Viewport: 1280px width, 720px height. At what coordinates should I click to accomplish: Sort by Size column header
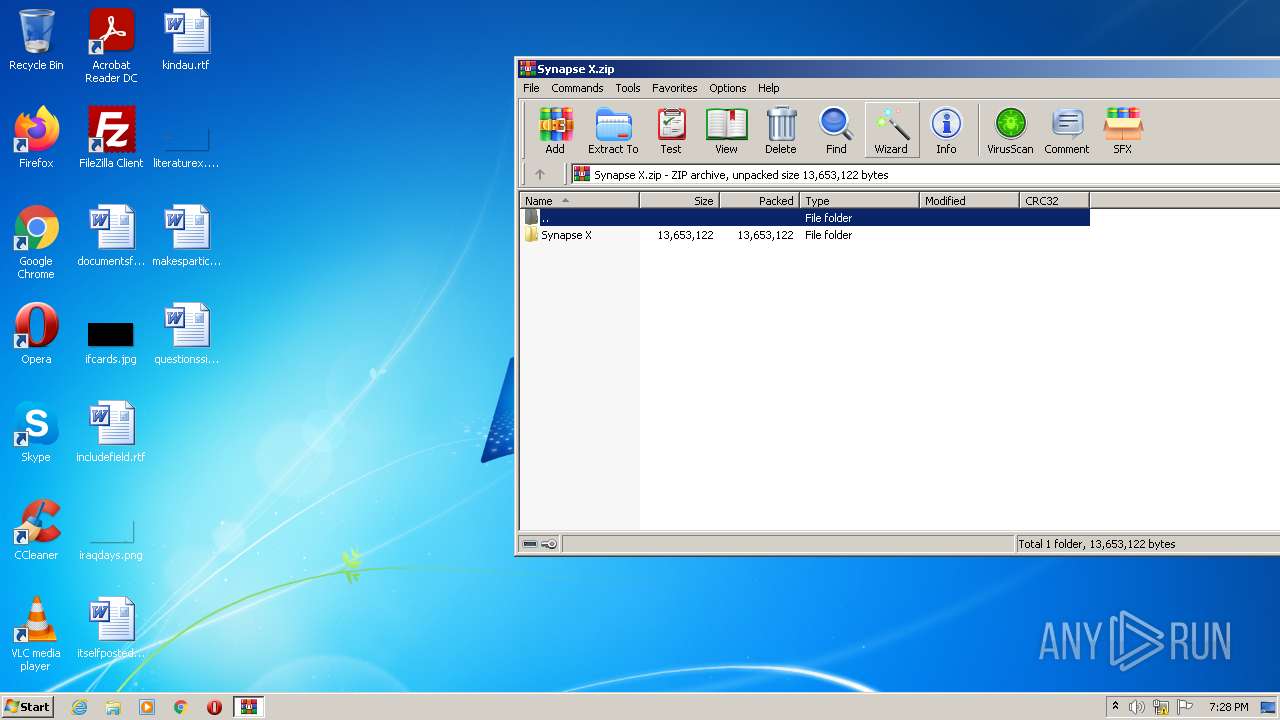(x=679, y=200)
